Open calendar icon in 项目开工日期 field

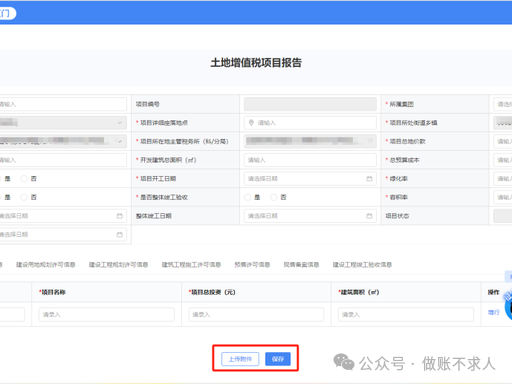[x=369, y=179]
